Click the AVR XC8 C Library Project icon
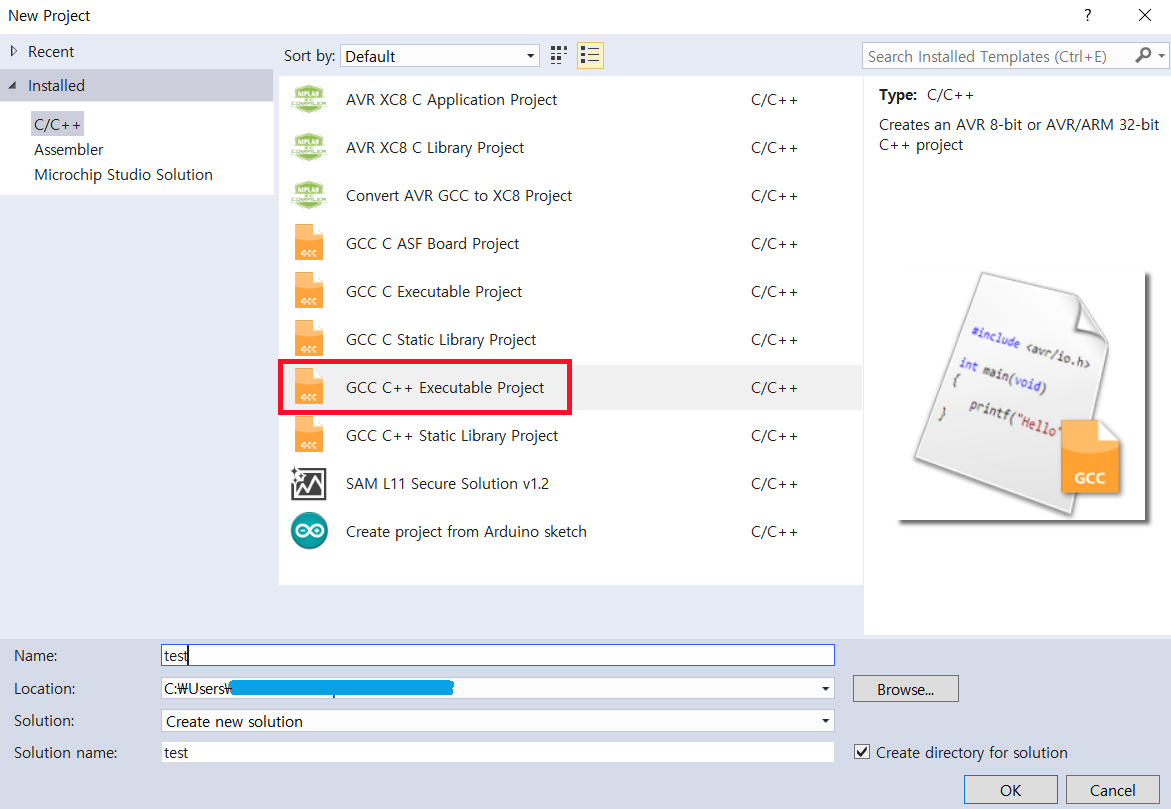1171x809 pixels. coord(308,147)
